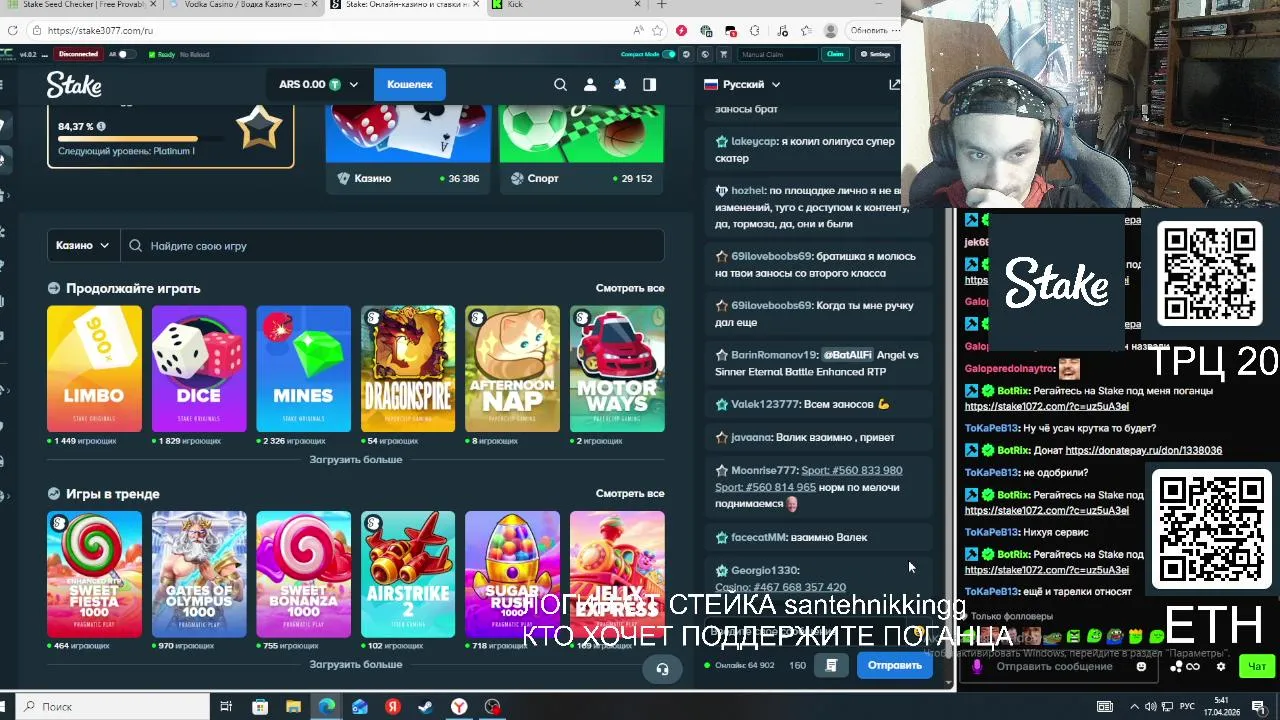Click the Кошелек button
The height and width of the screenshot is (720, 1280).
[x=410, y=85]
